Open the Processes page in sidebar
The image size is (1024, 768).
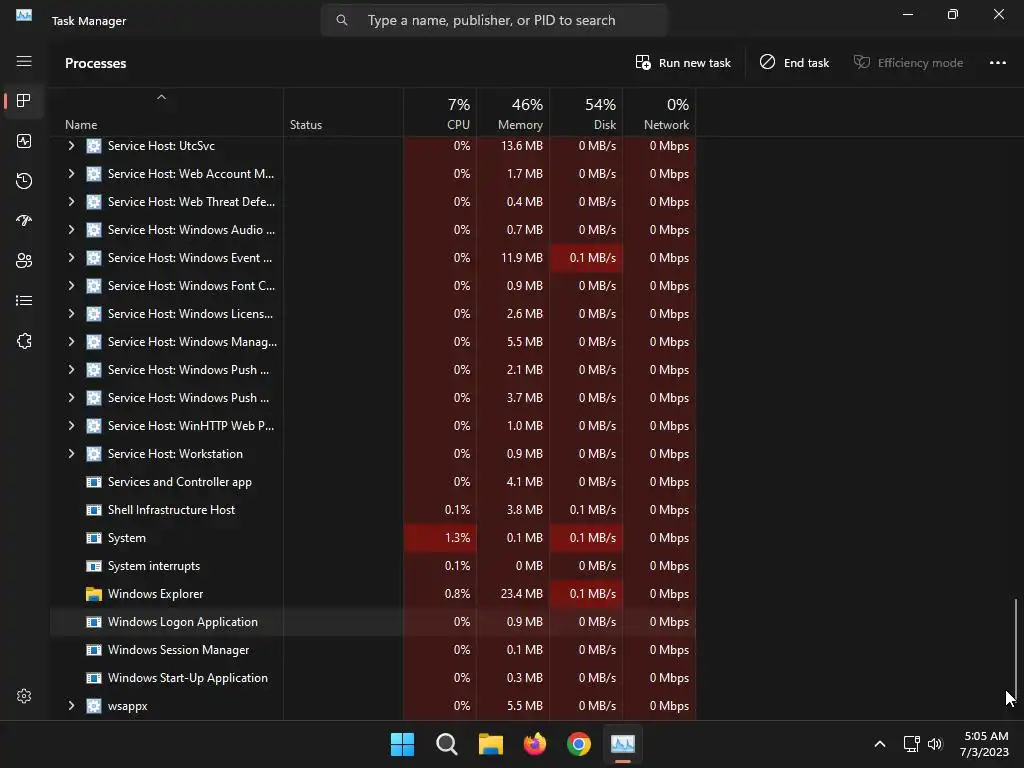[24, 101]
